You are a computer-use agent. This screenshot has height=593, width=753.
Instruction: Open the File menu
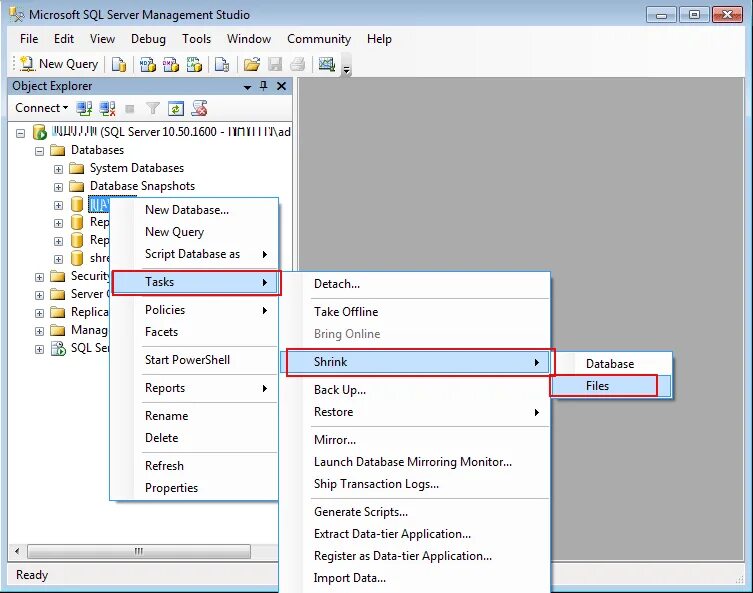tap(29, 39)
